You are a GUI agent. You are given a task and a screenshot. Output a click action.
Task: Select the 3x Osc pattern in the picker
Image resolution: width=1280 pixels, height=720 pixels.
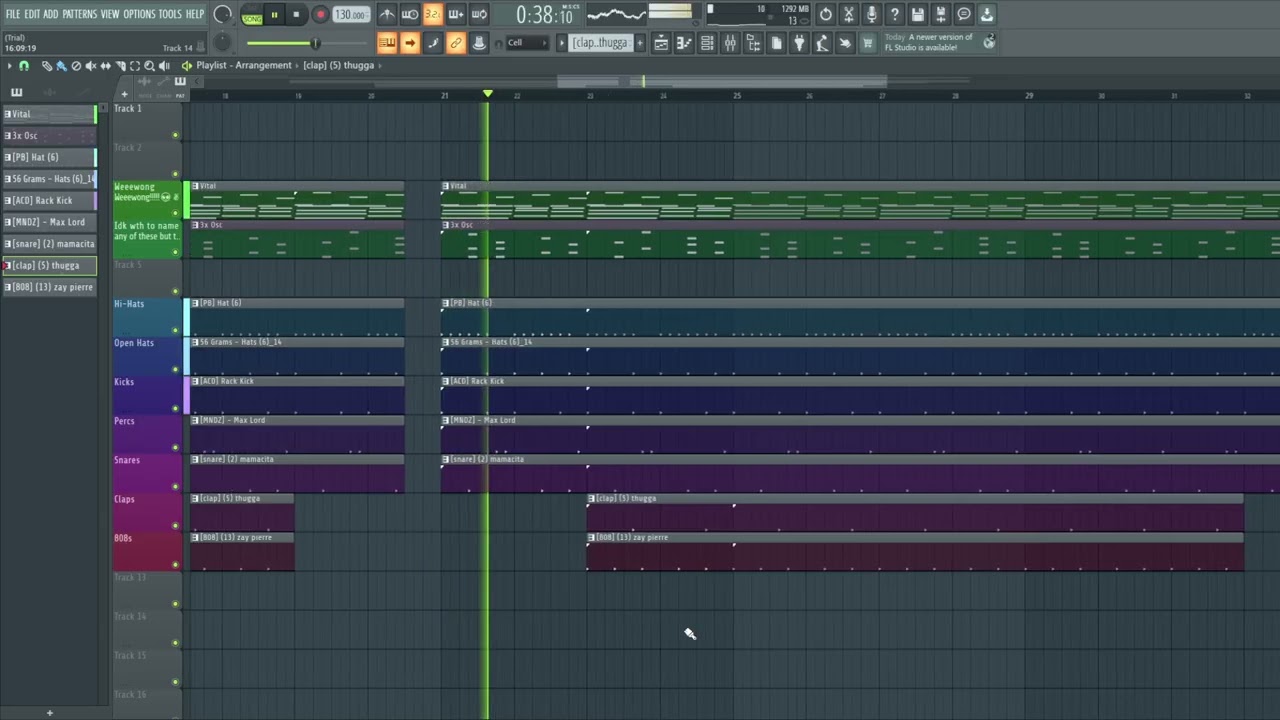pos(49,136)
